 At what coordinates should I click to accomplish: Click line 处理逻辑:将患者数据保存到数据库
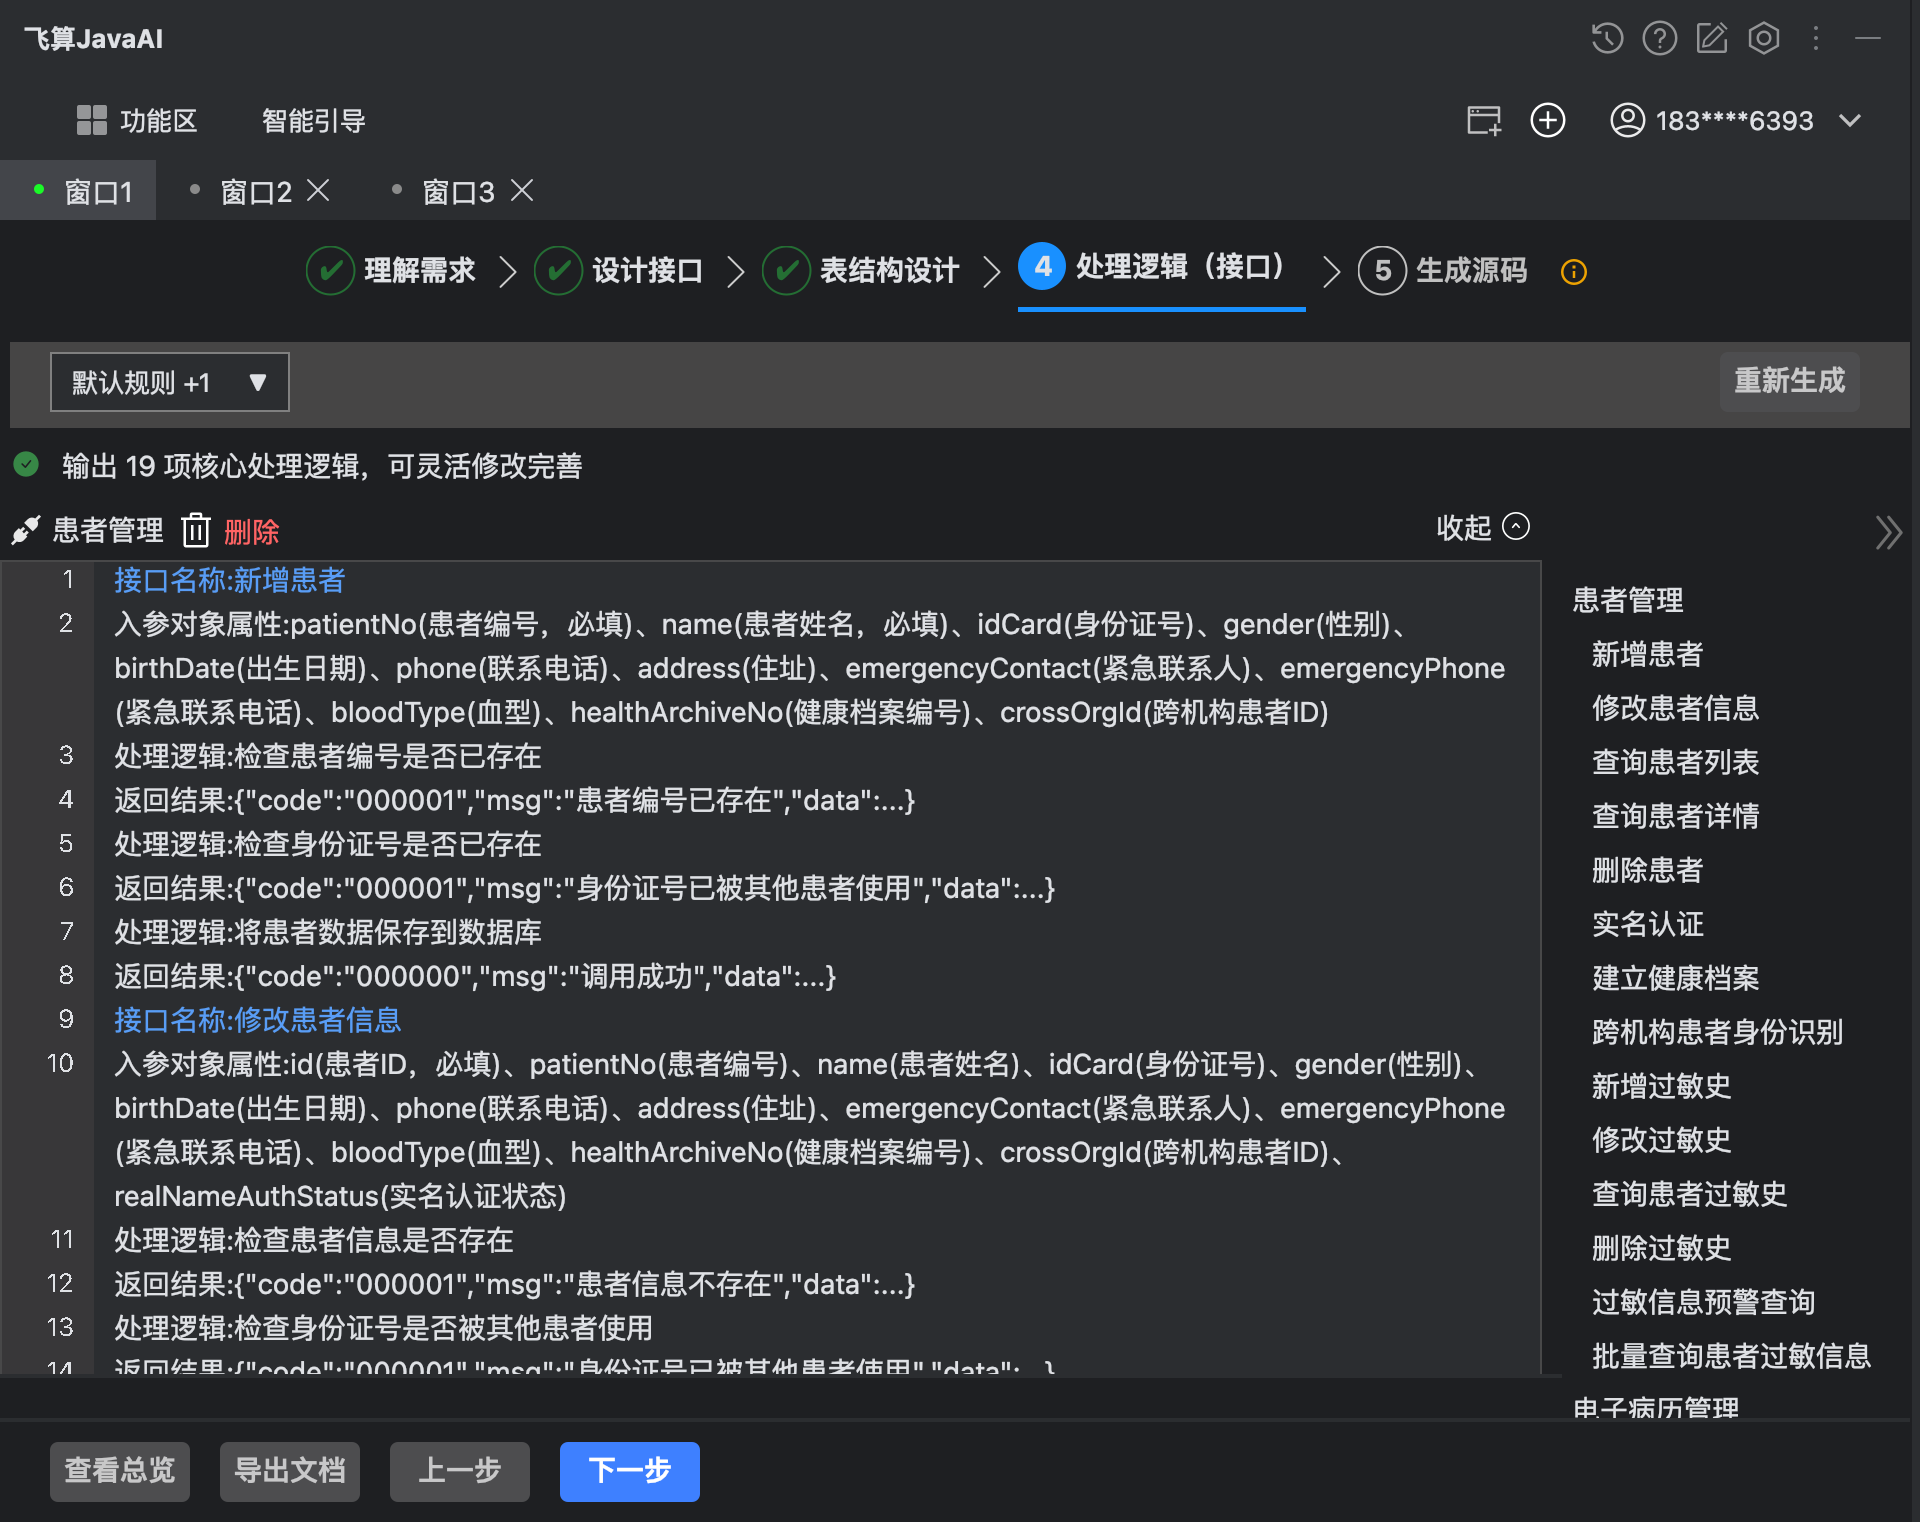[328, 932]
